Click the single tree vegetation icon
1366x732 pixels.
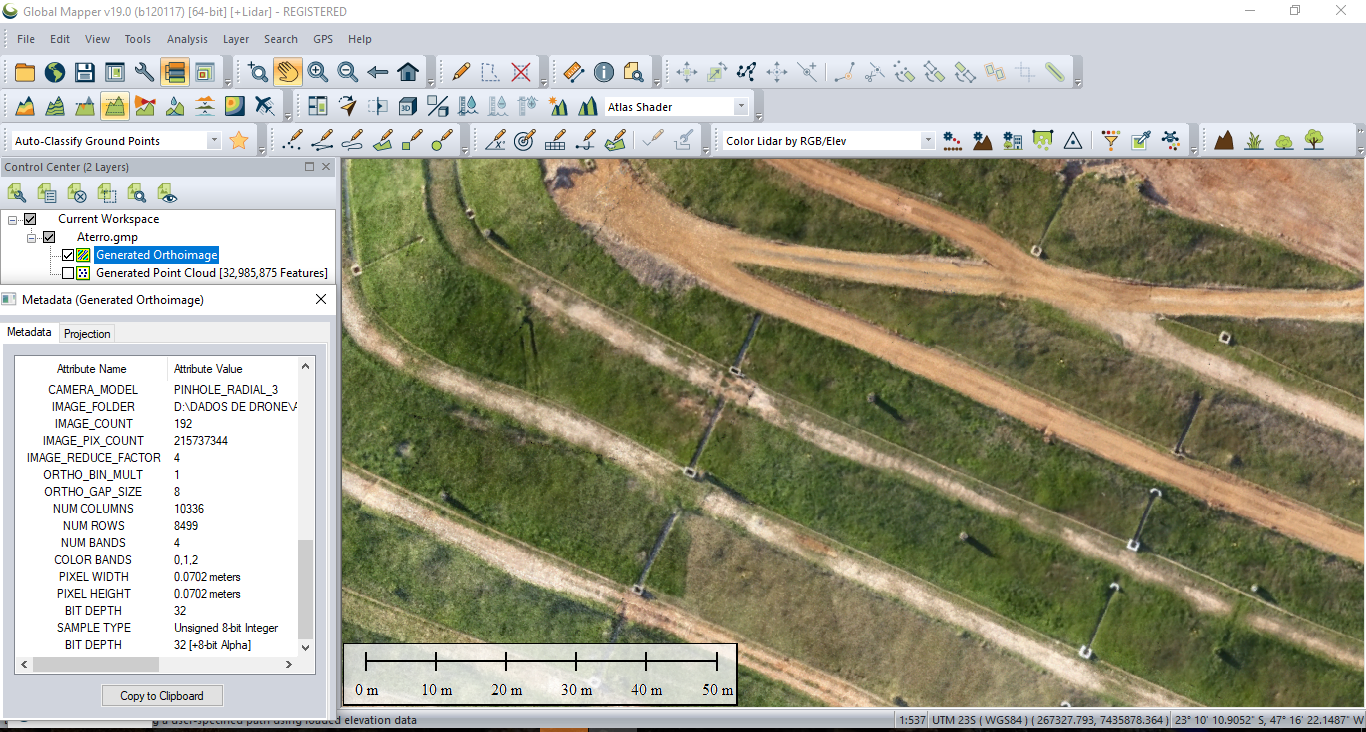[x=1314, y=140]
